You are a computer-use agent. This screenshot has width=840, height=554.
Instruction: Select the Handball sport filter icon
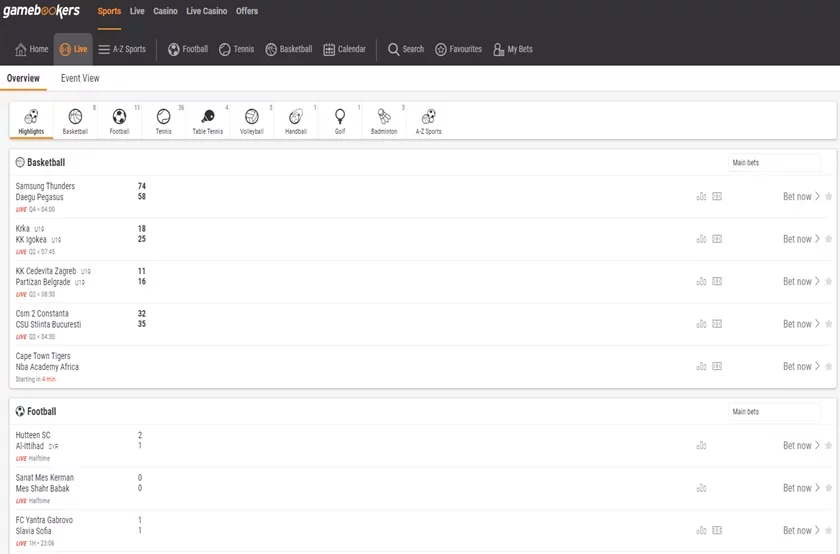click(x=296, y=121)
